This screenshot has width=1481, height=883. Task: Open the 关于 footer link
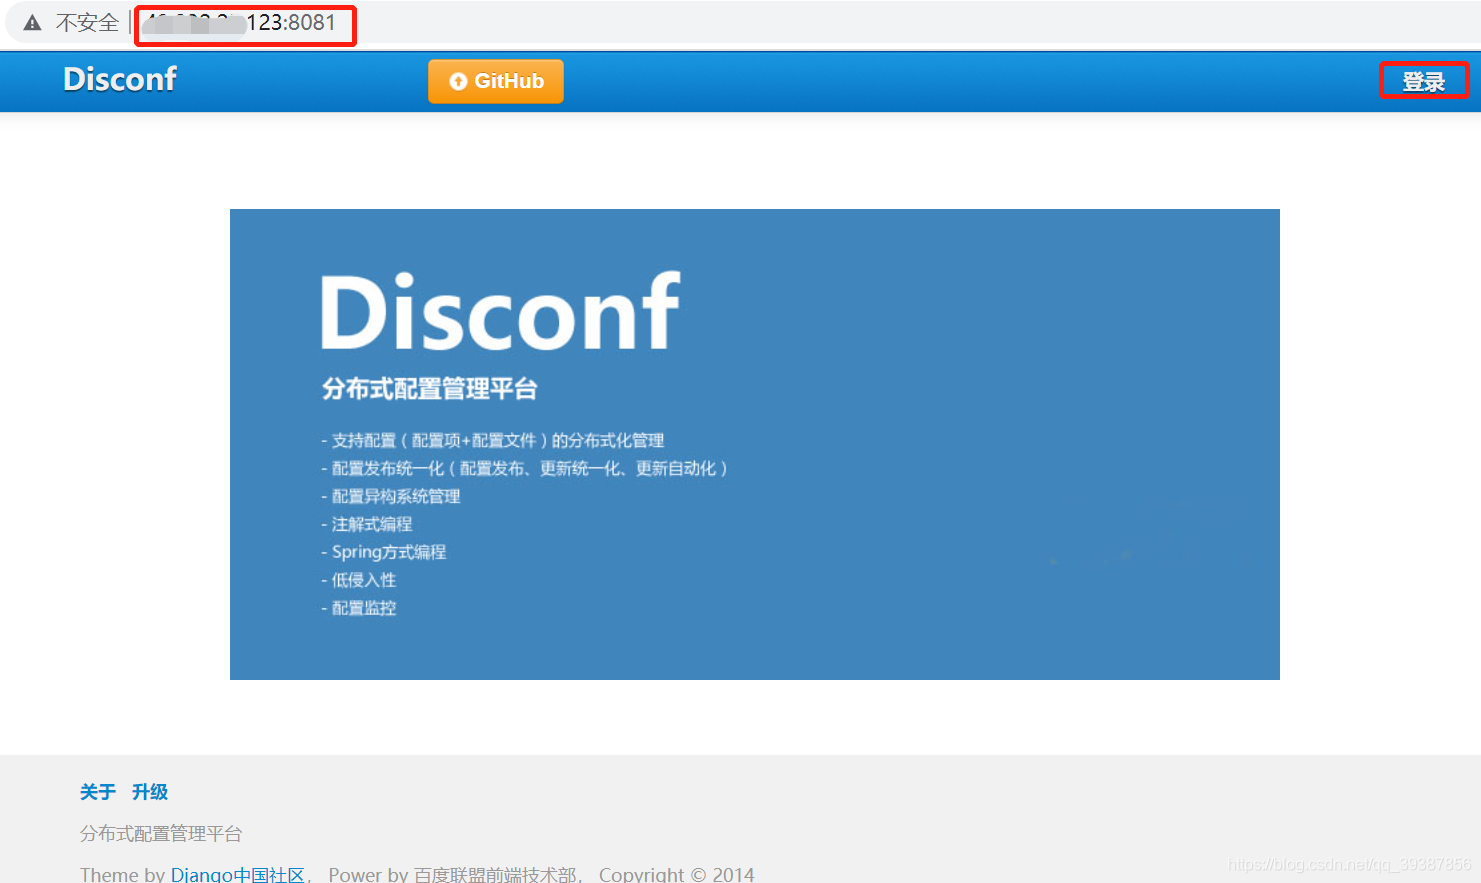(x=98, y=792)
